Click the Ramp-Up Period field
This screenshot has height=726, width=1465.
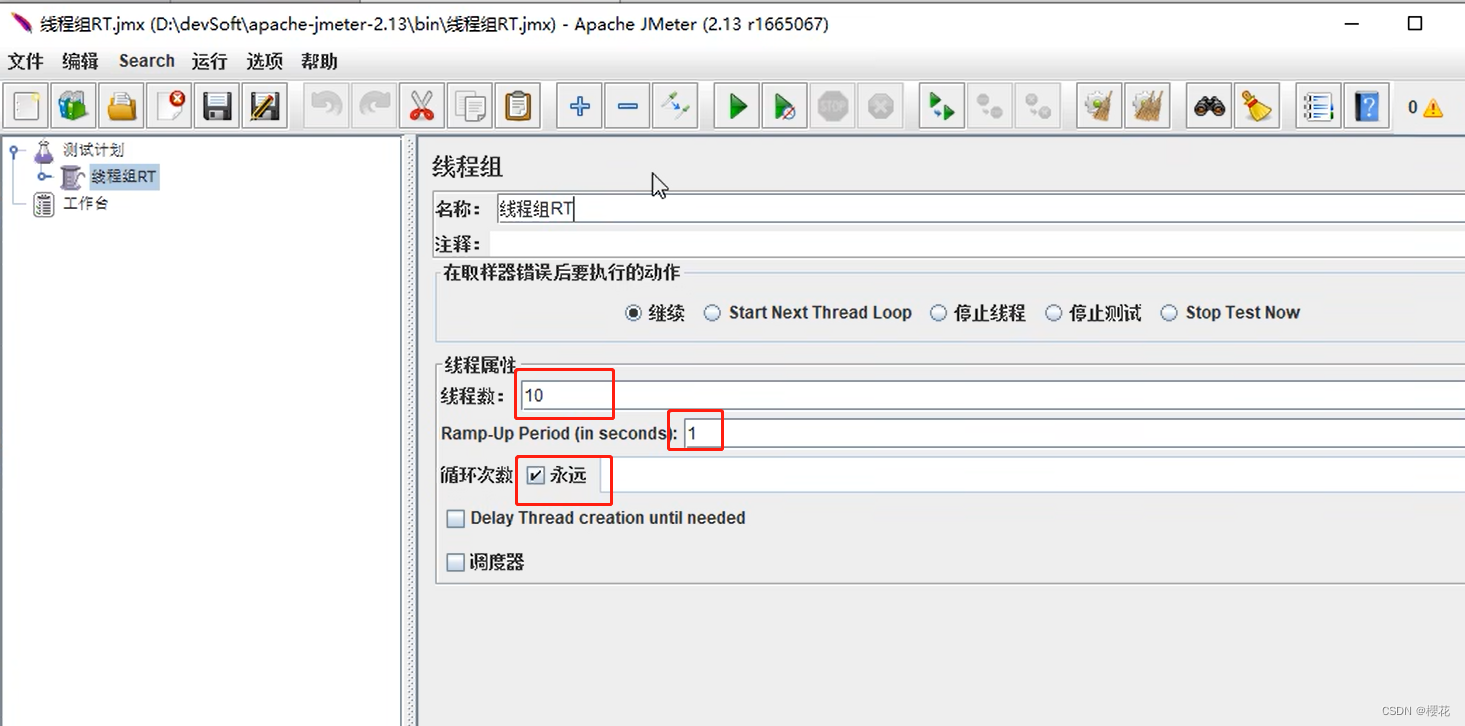[1074, 433]
